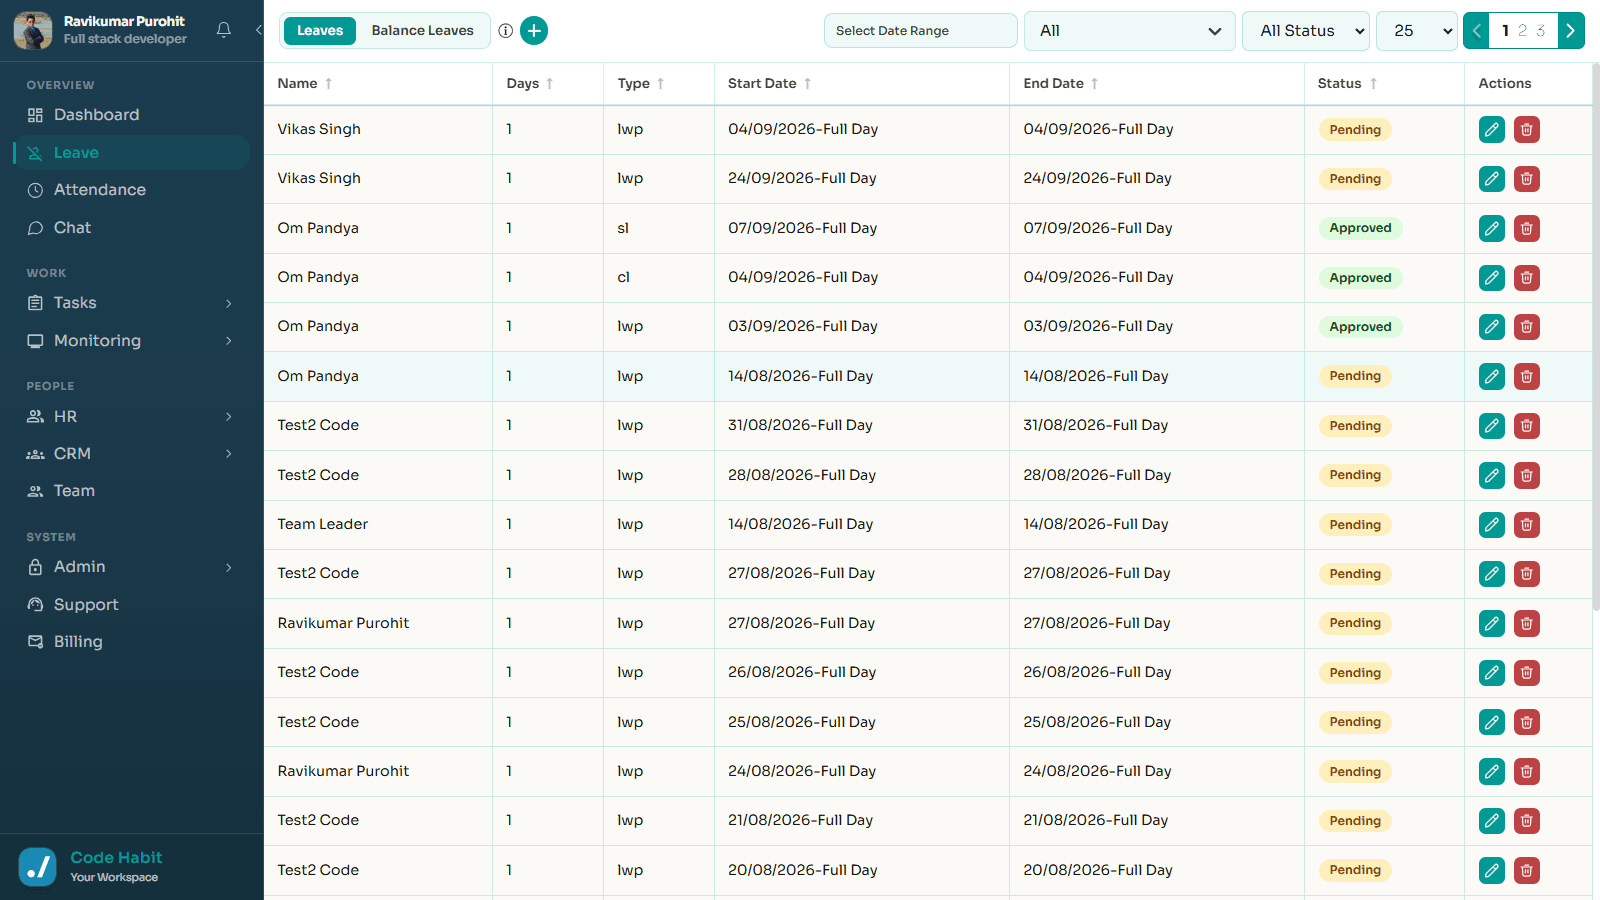Delete Vikas Singh's 24/09/2026 leave
The image size is (1600, 900).
tap(1527, 179)
